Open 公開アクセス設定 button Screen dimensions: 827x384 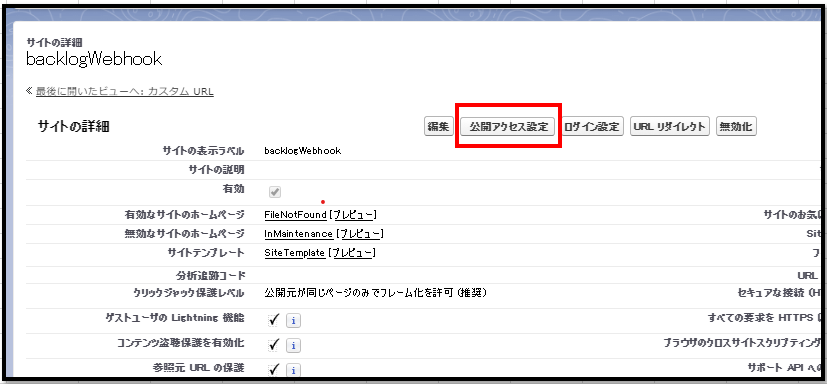[508, 127]
